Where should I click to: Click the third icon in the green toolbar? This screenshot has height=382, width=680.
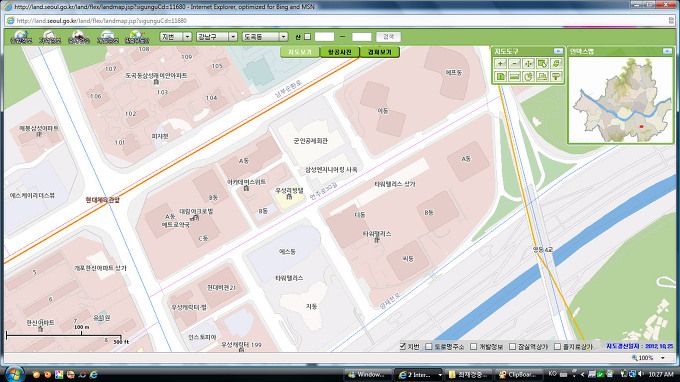(x=78, y=37)
